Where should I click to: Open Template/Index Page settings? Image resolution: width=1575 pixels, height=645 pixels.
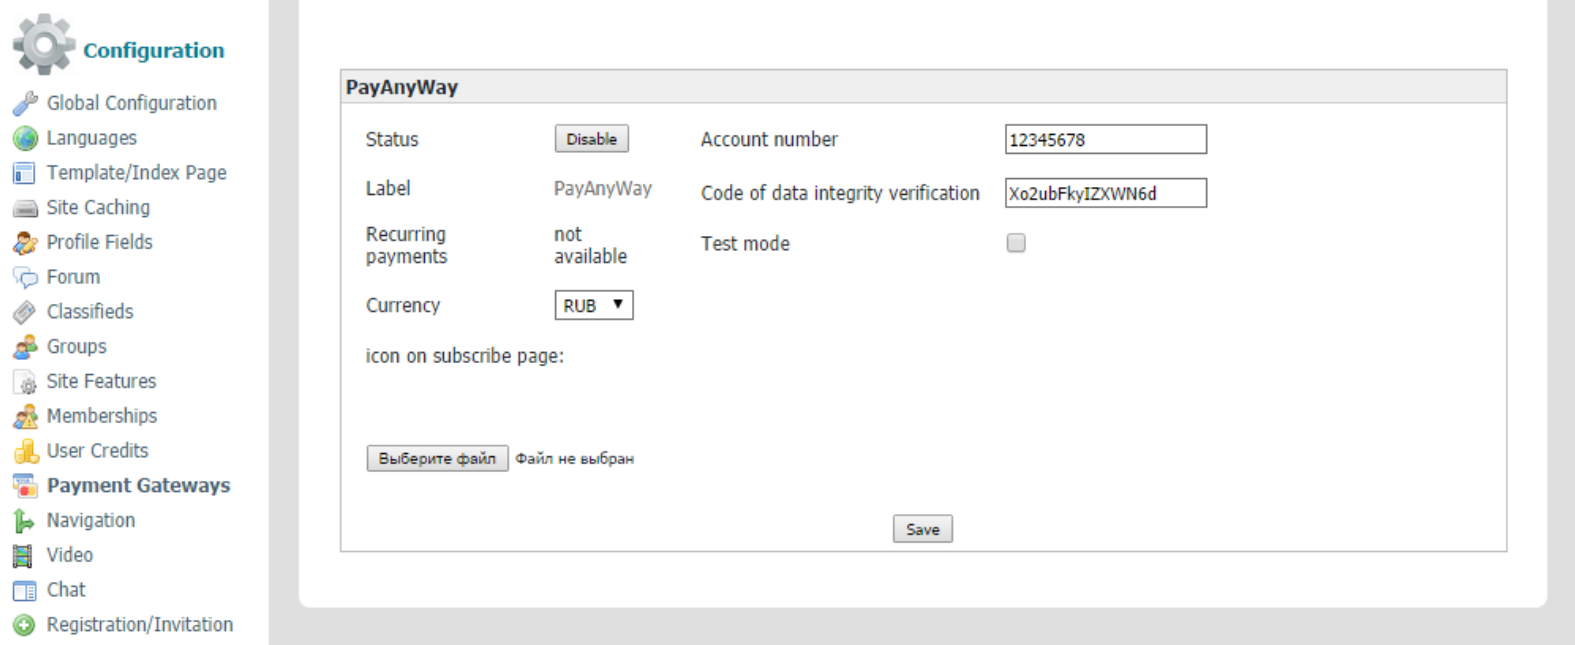pyautogui.click(x=137, y=173)
